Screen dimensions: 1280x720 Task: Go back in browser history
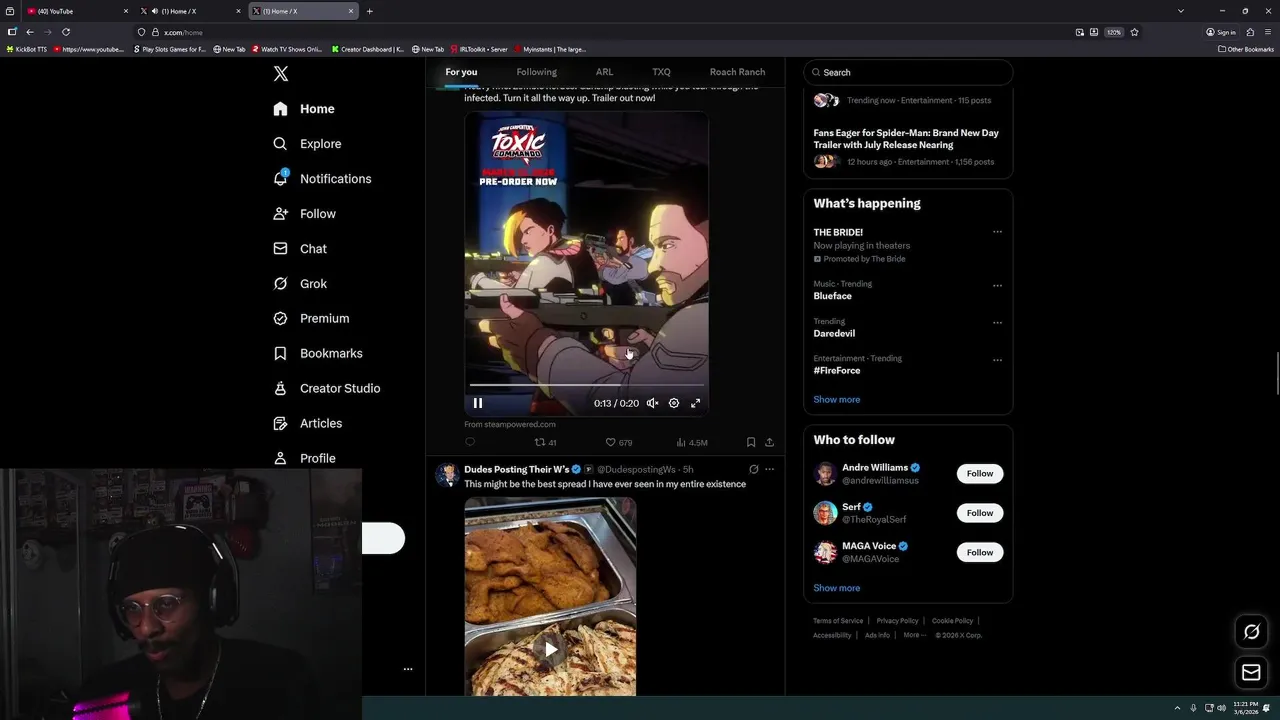pos(30,32)
